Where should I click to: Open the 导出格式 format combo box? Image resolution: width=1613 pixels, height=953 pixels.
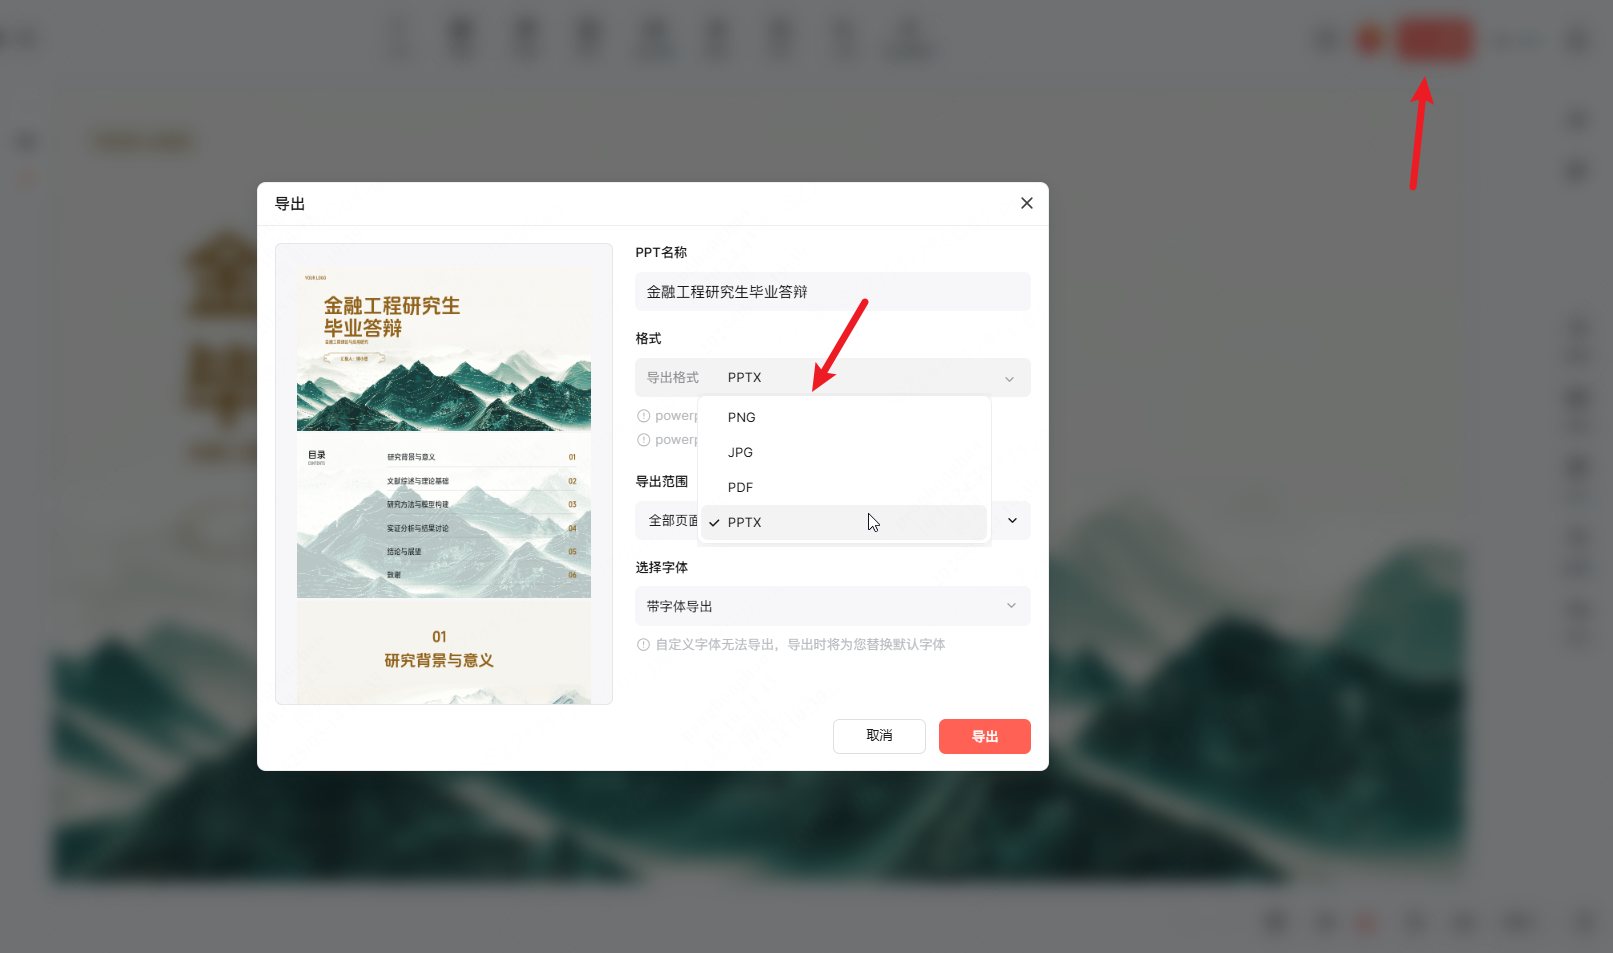[832, 378]
